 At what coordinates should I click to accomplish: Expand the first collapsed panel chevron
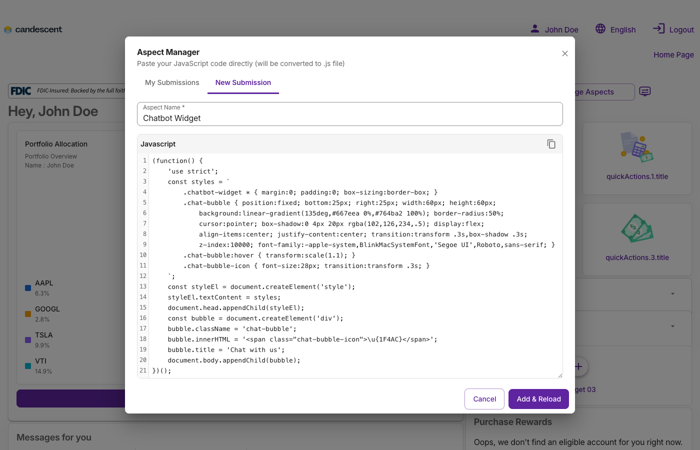(673, 294)
